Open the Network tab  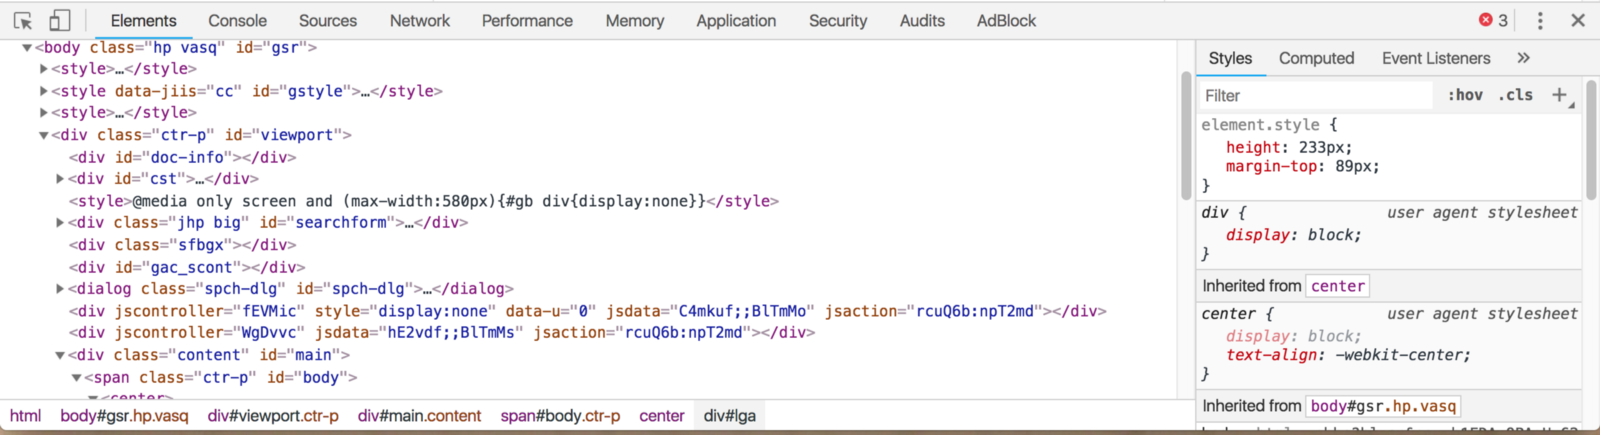coord(420,20)
